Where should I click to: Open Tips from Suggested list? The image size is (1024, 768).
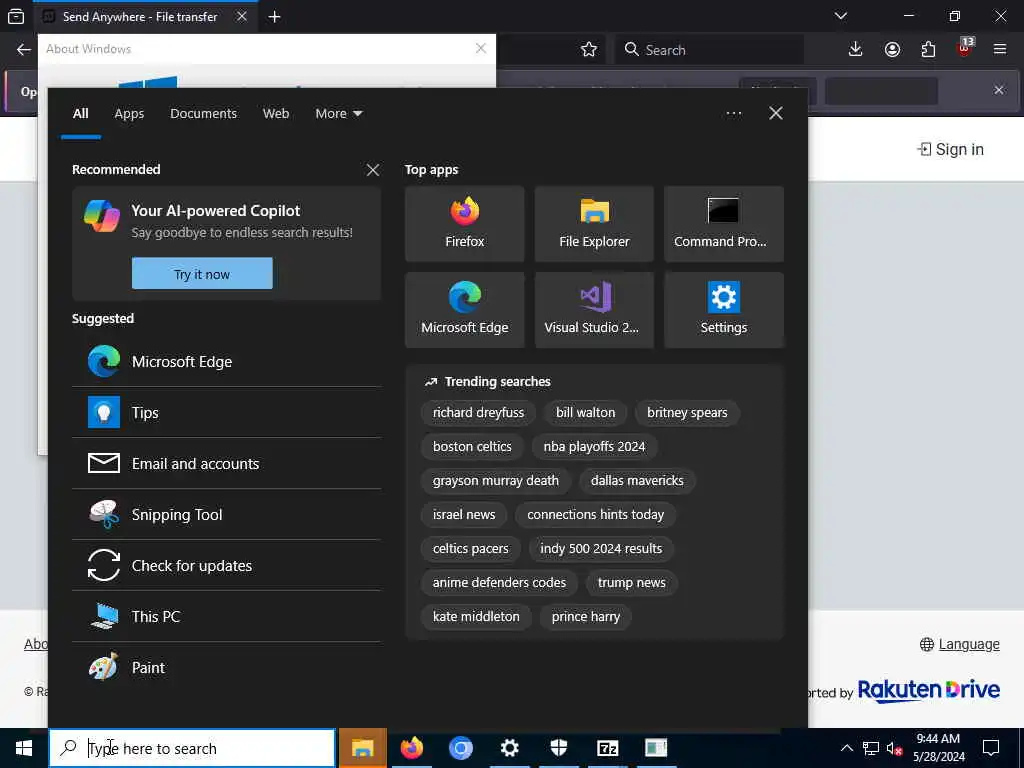[227, 413]
